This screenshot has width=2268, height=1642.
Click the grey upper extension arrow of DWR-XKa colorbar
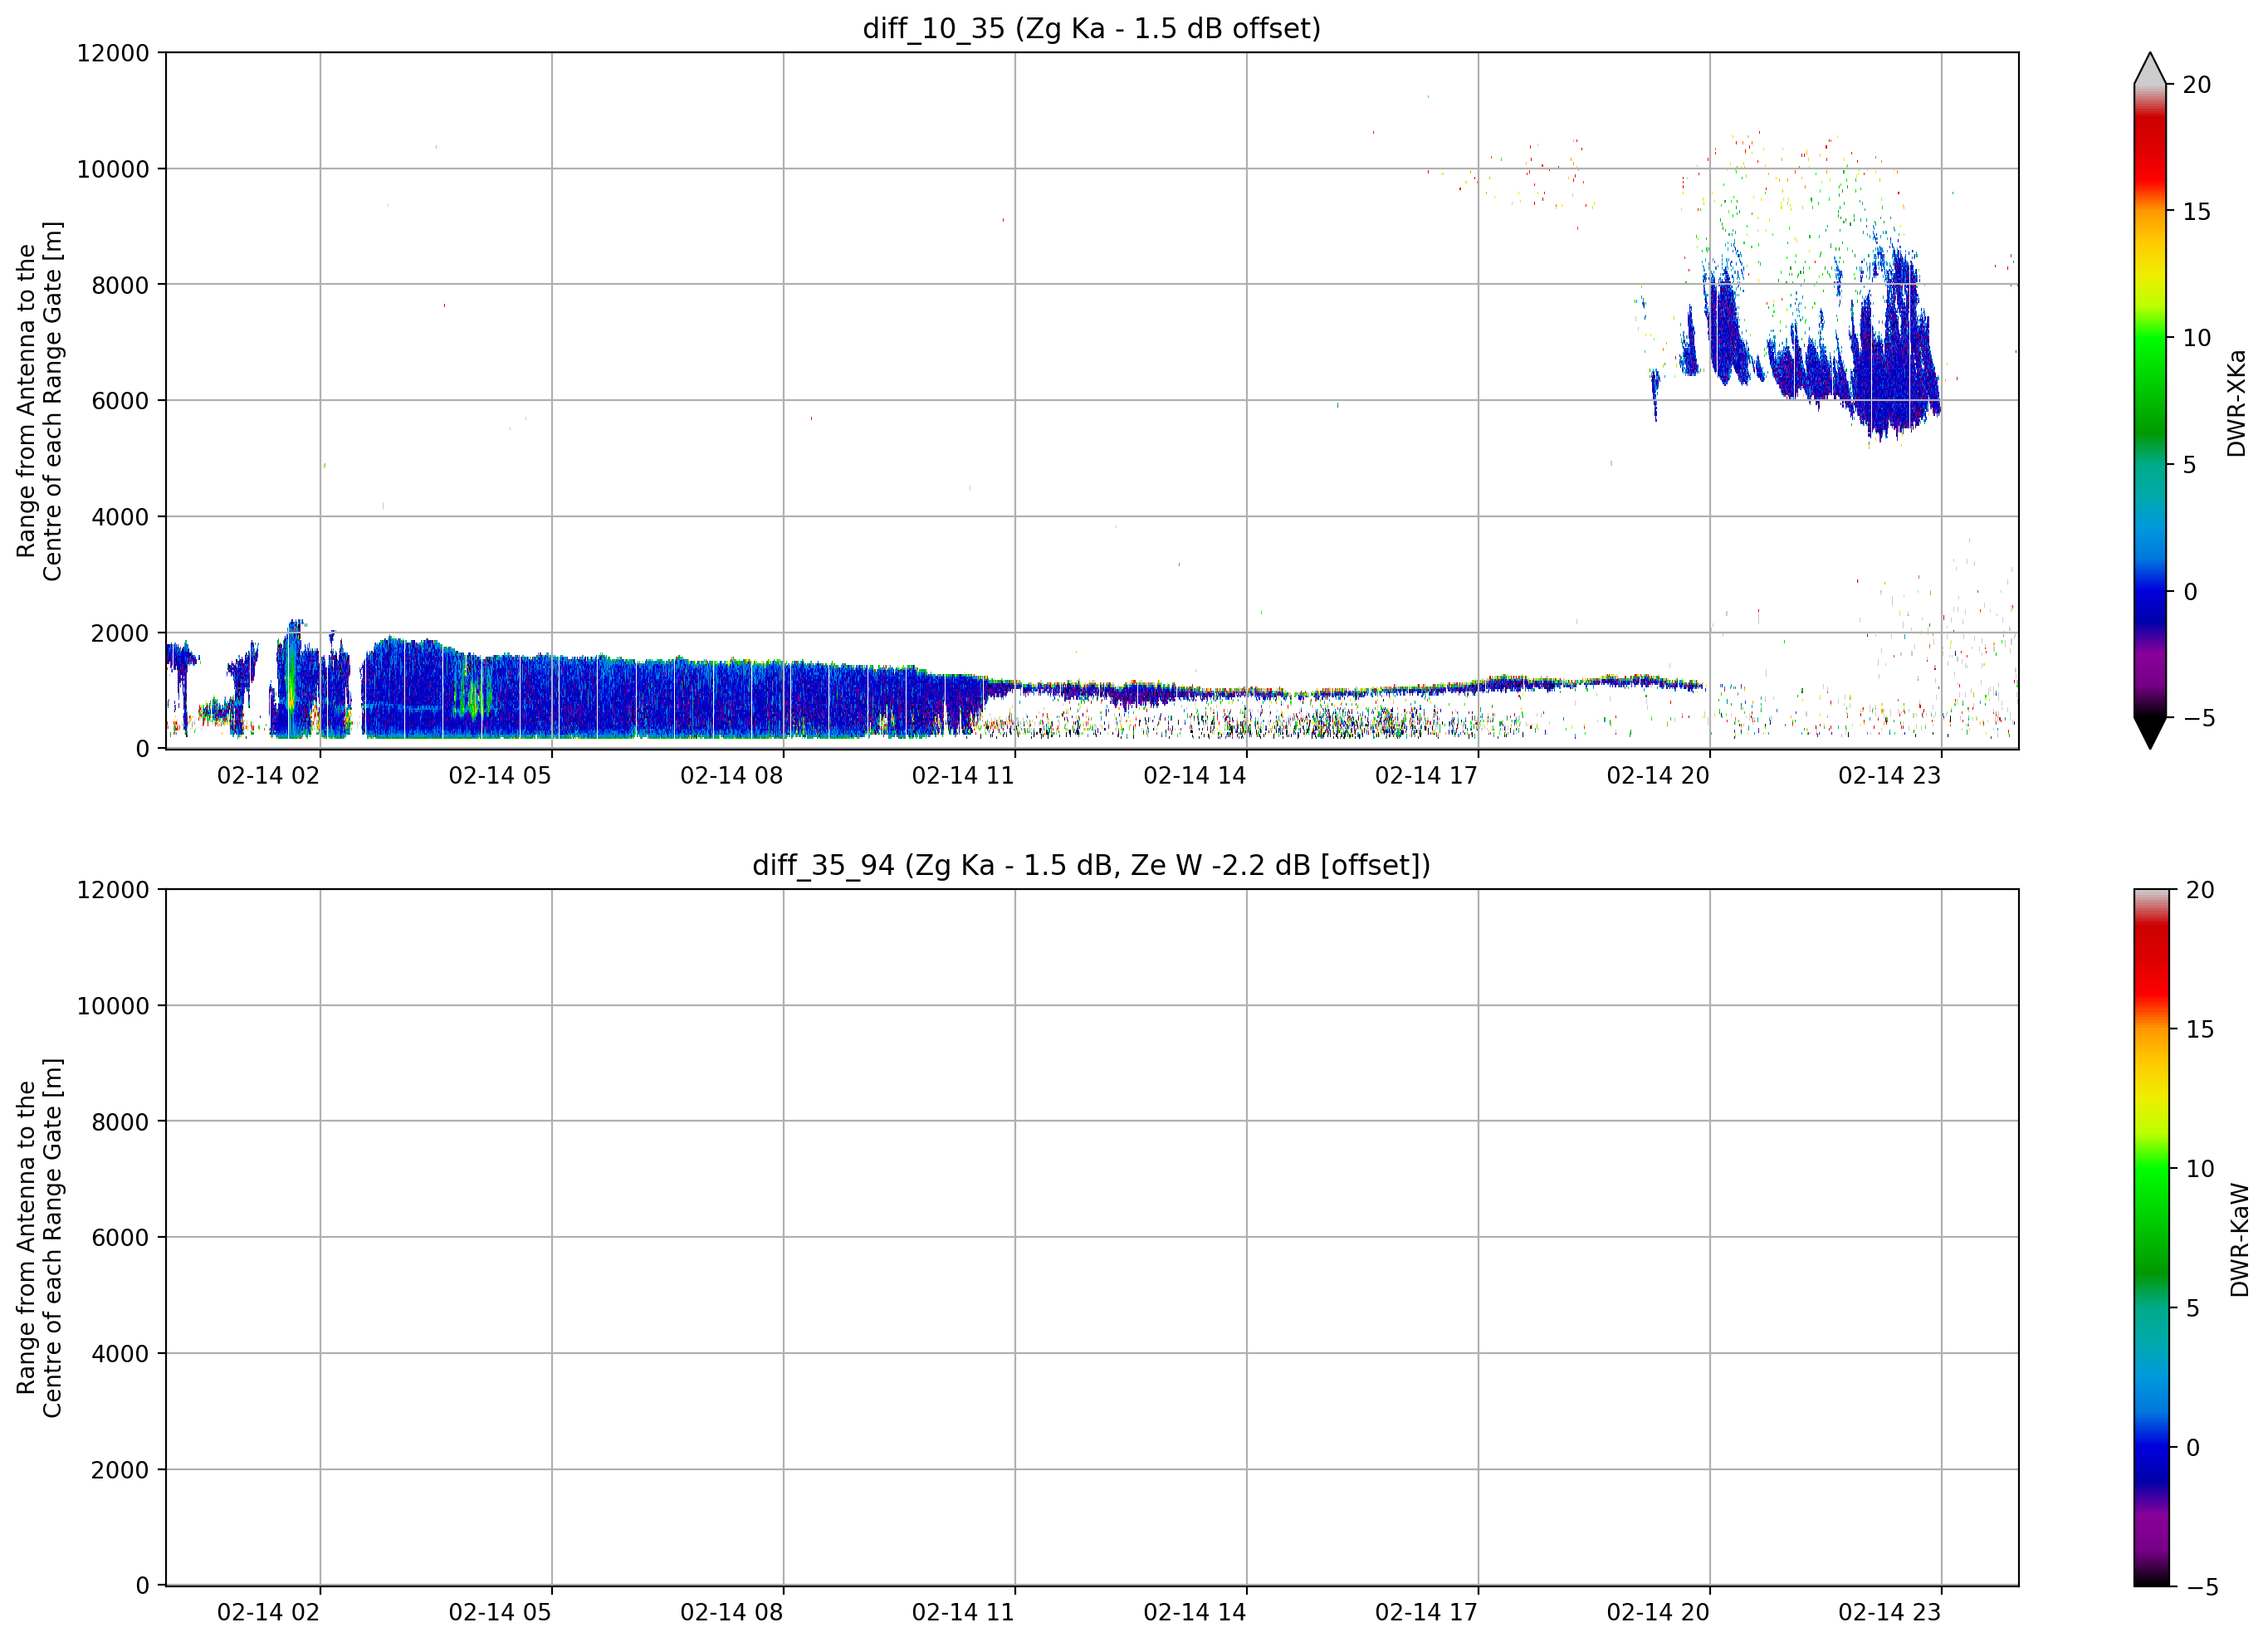point(2149,68)
